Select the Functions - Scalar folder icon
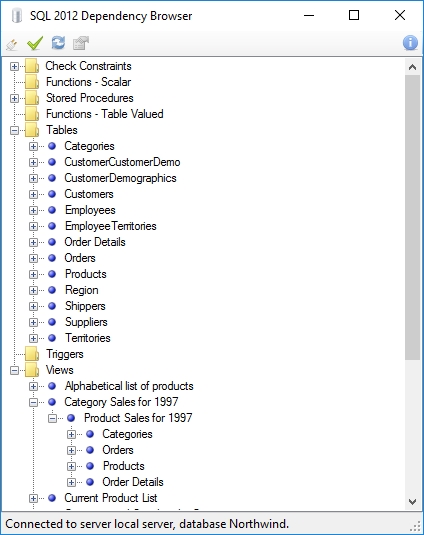The image size is (424, 535). (x=32, y=82)
